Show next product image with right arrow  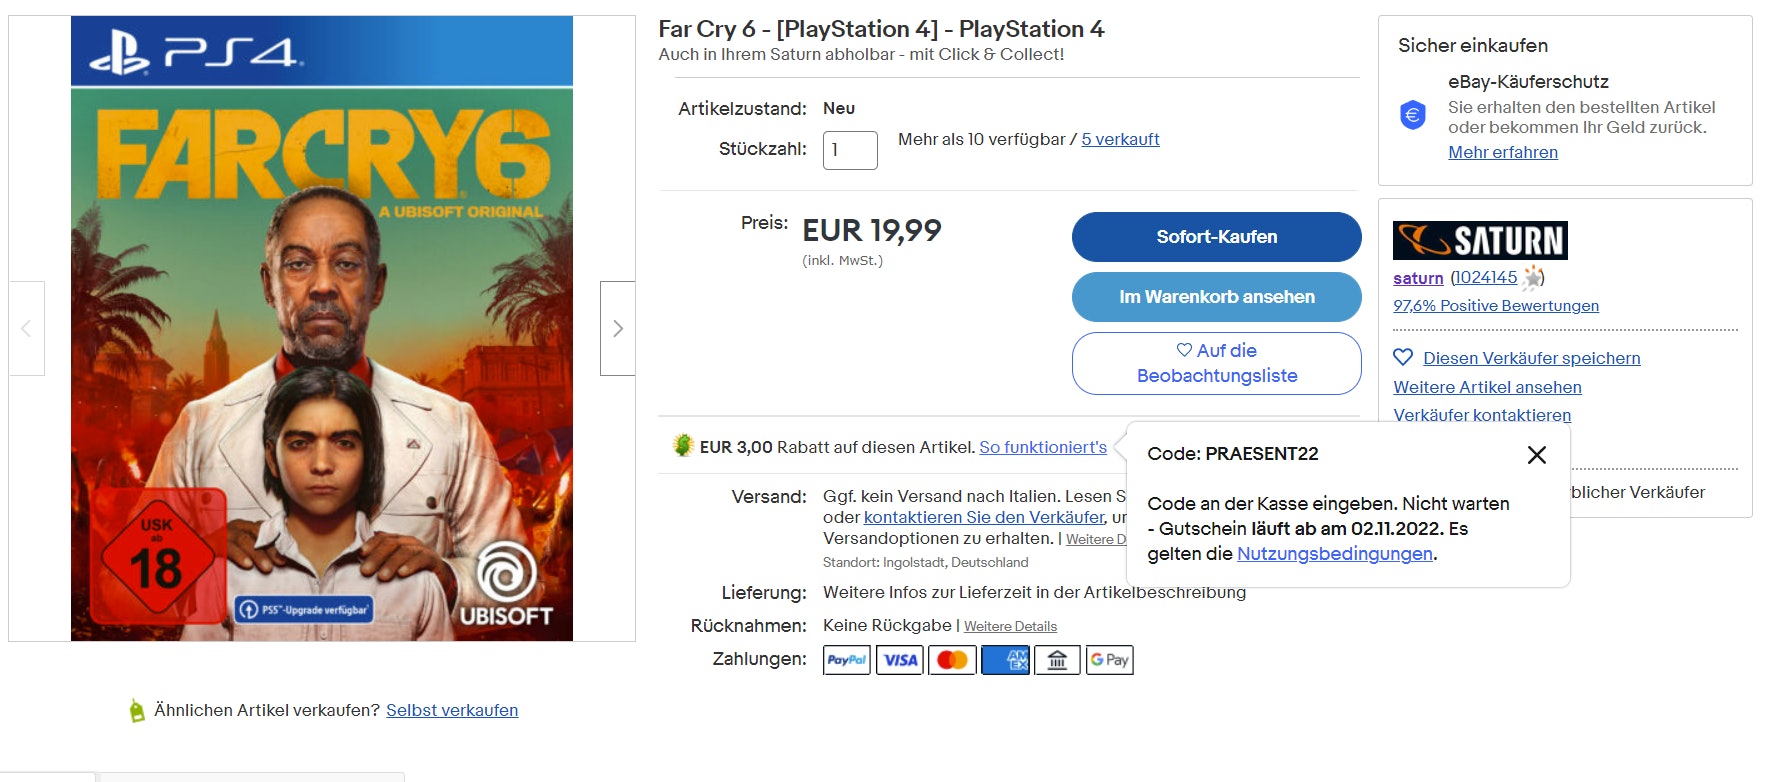pyautogui.click(x=618, y=328)
